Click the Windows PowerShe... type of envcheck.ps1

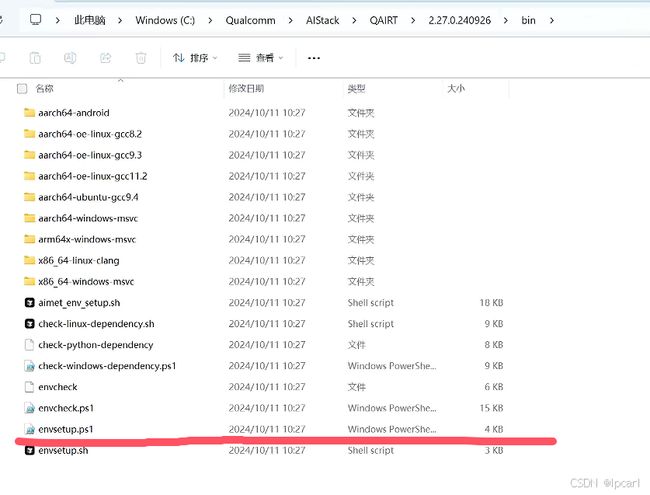tap(392, 408)
